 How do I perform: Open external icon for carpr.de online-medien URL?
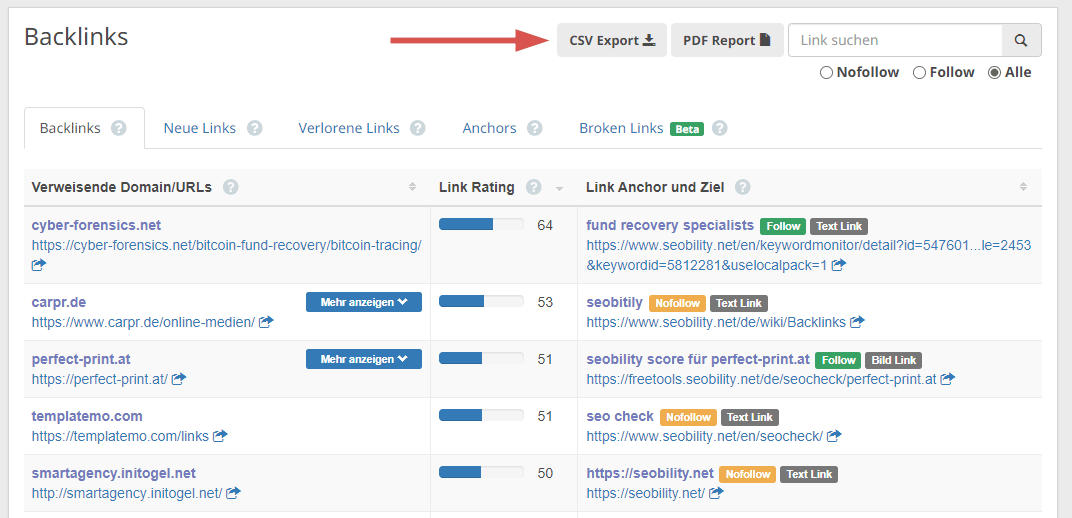267,321
